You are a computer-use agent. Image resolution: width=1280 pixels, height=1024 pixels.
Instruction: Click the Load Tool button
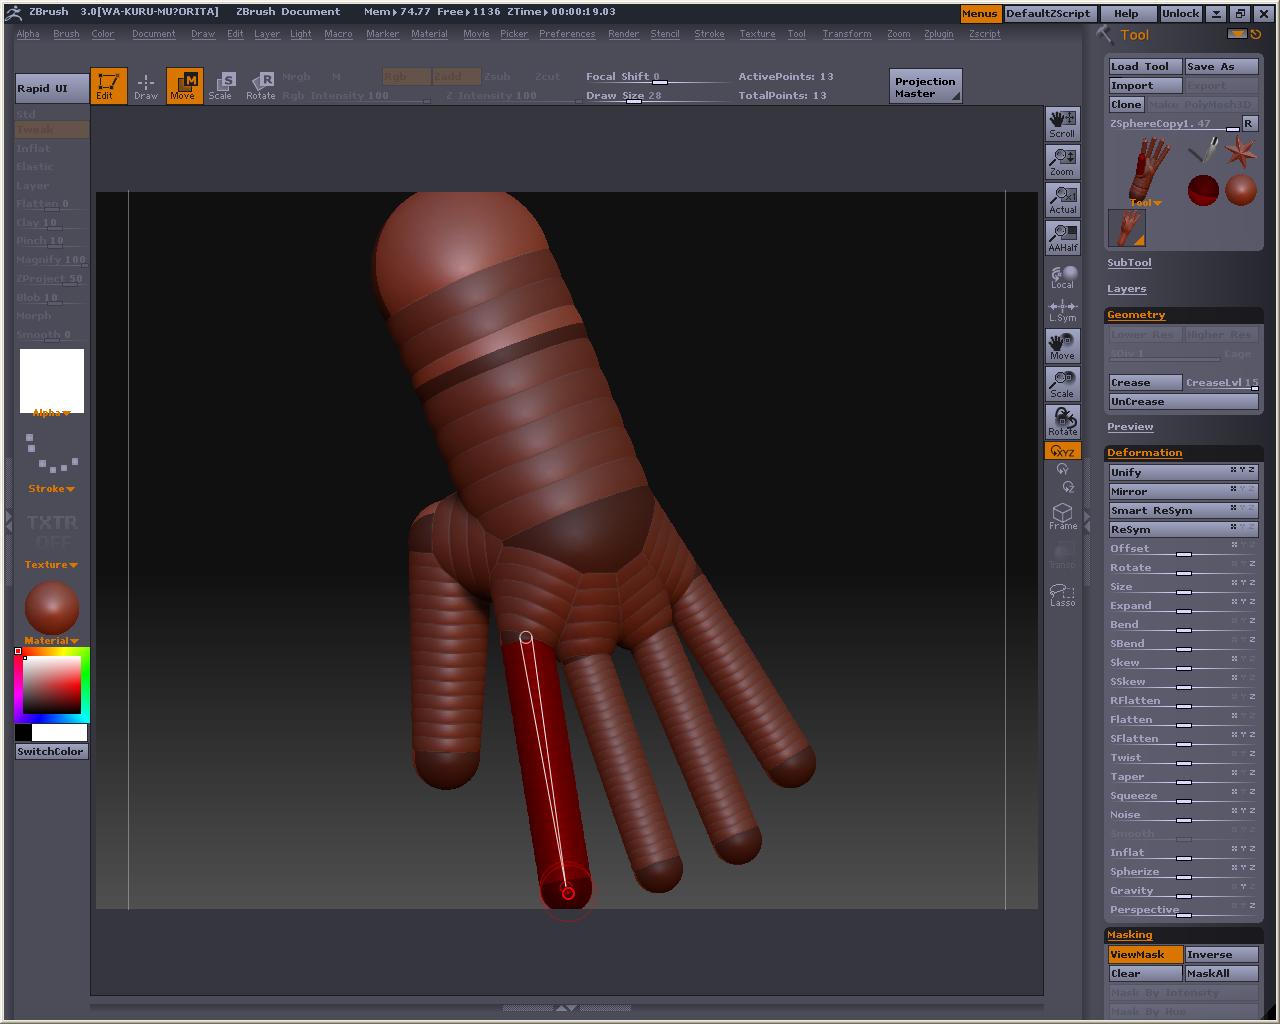point(1145,66)
